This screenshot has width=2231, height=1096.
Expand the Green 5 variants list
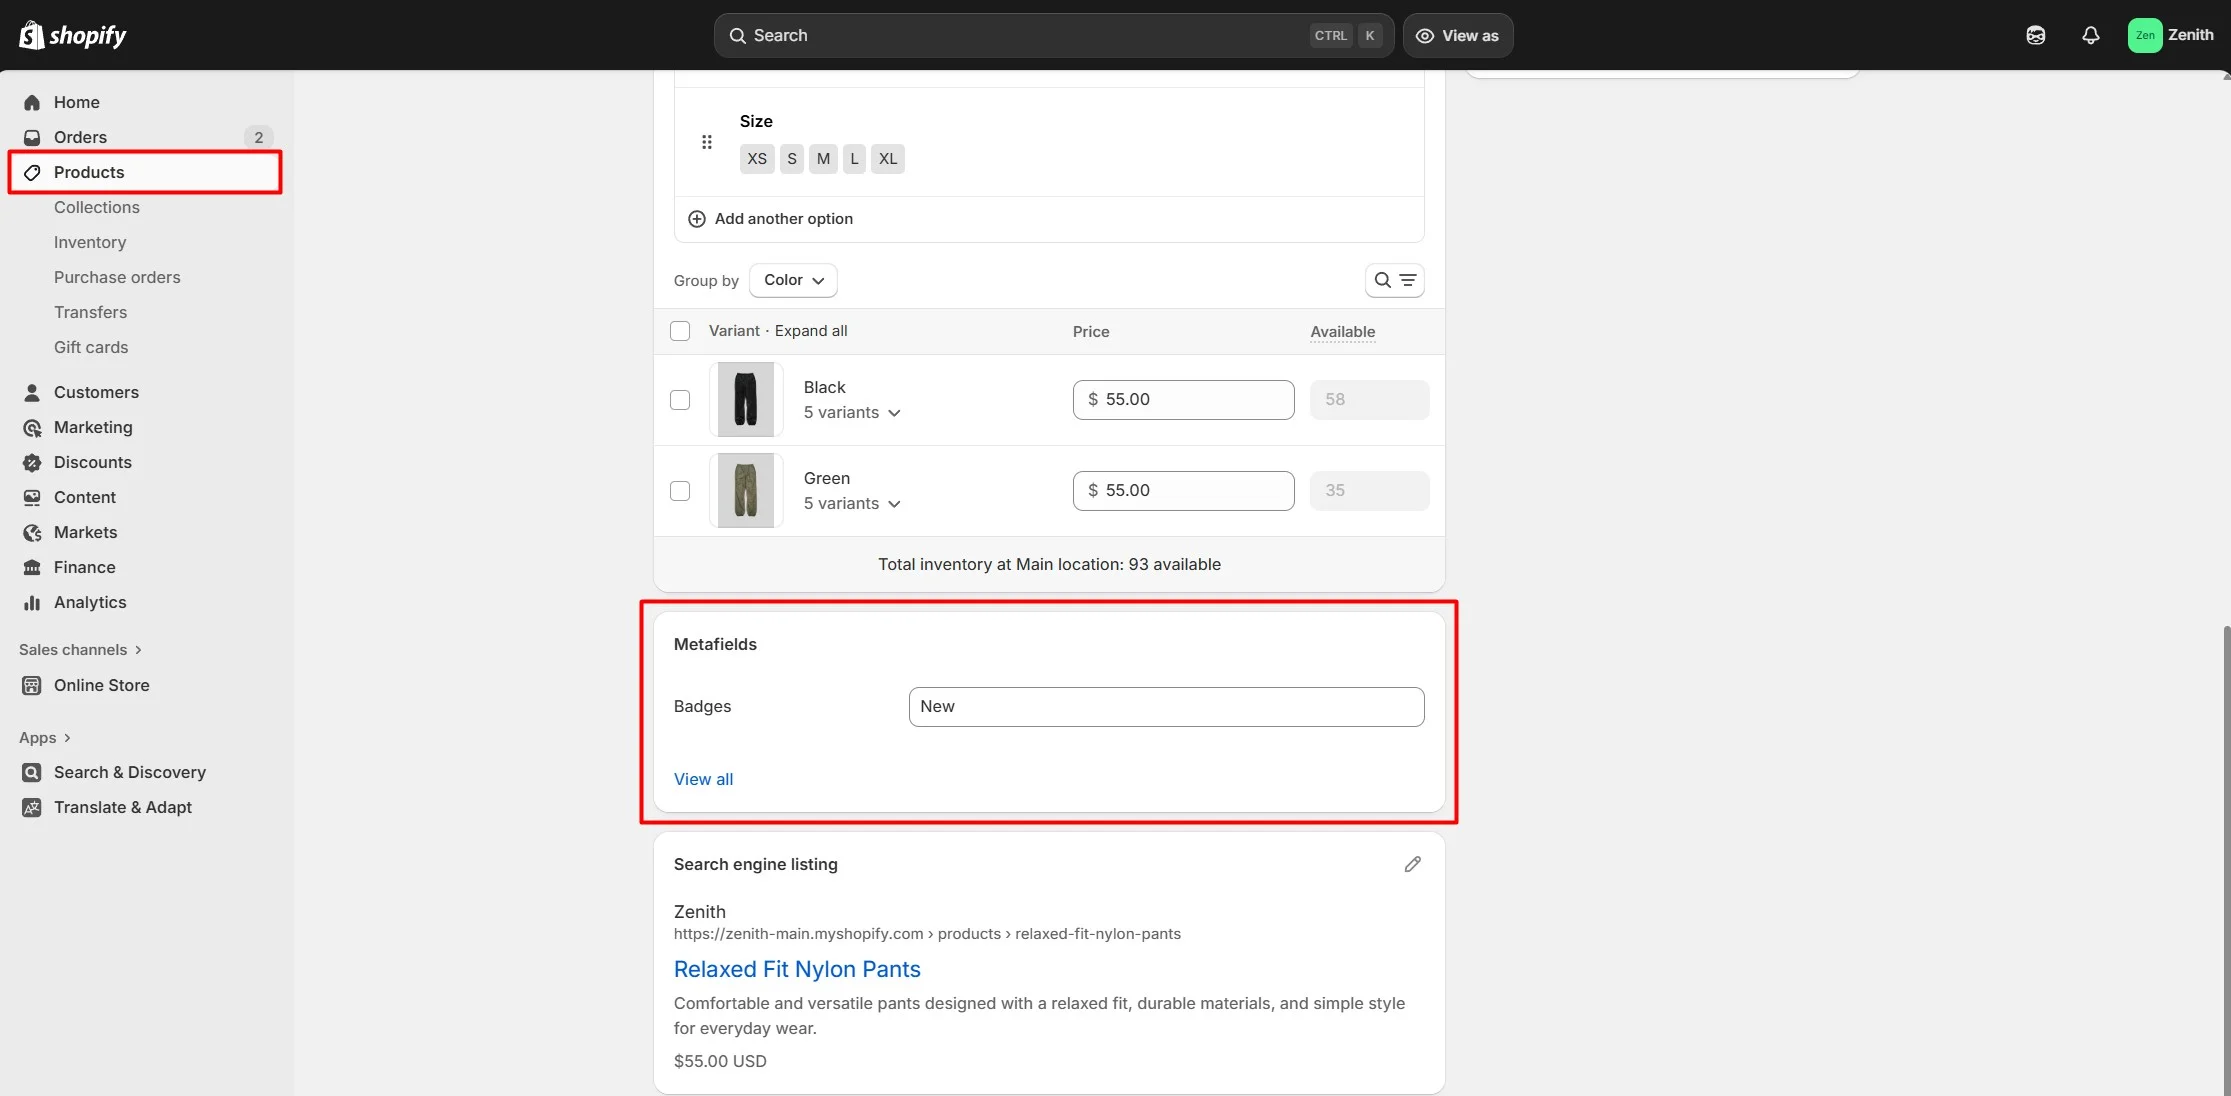[x=852, y=504]
